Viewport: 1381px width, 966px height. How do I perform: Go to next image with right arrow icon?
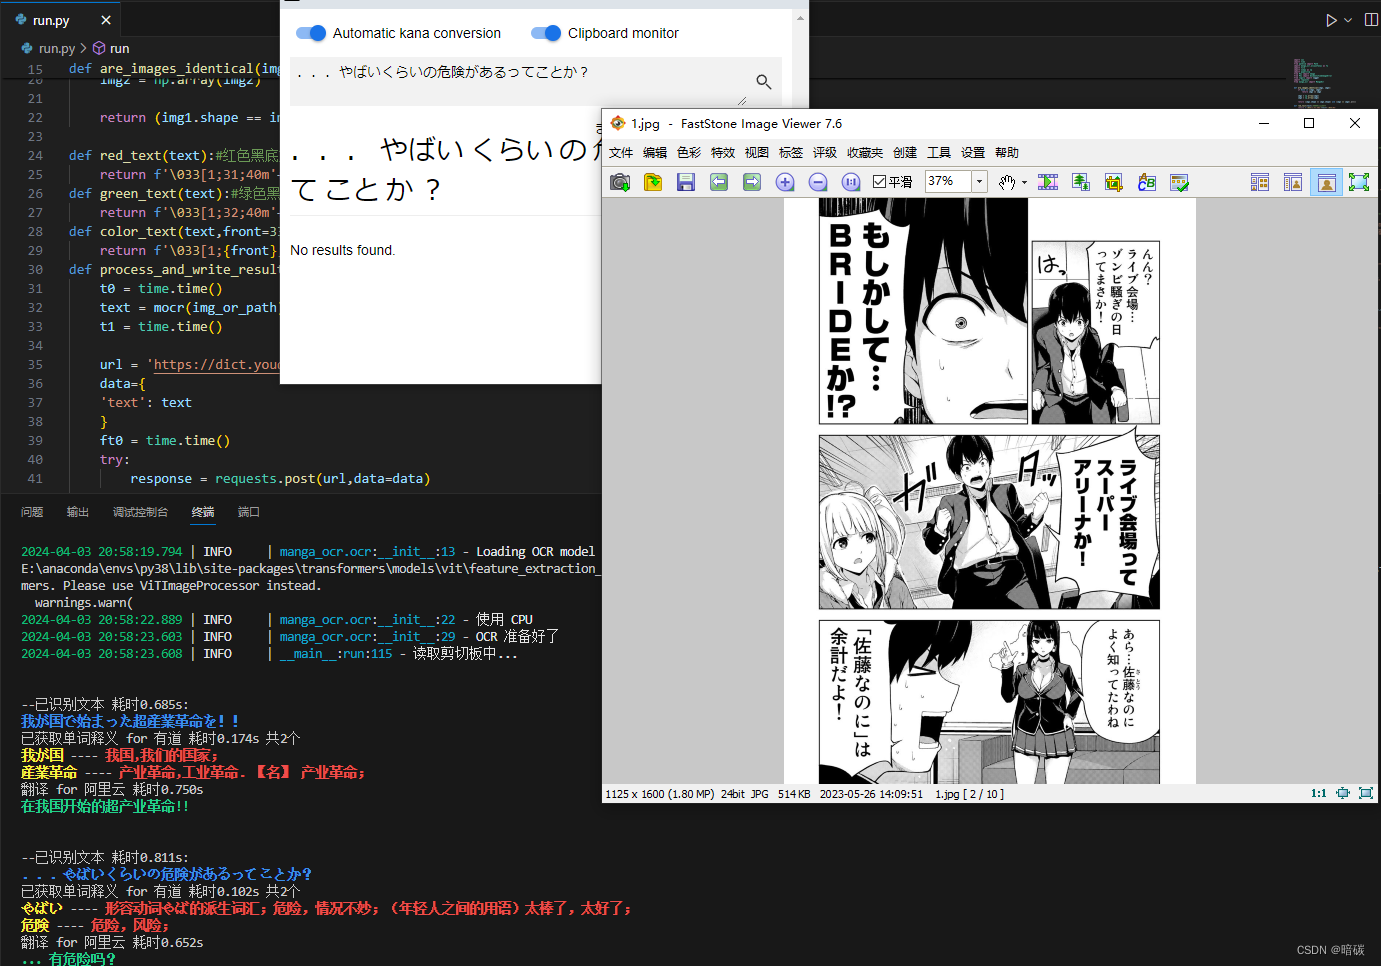coord(752,182)
